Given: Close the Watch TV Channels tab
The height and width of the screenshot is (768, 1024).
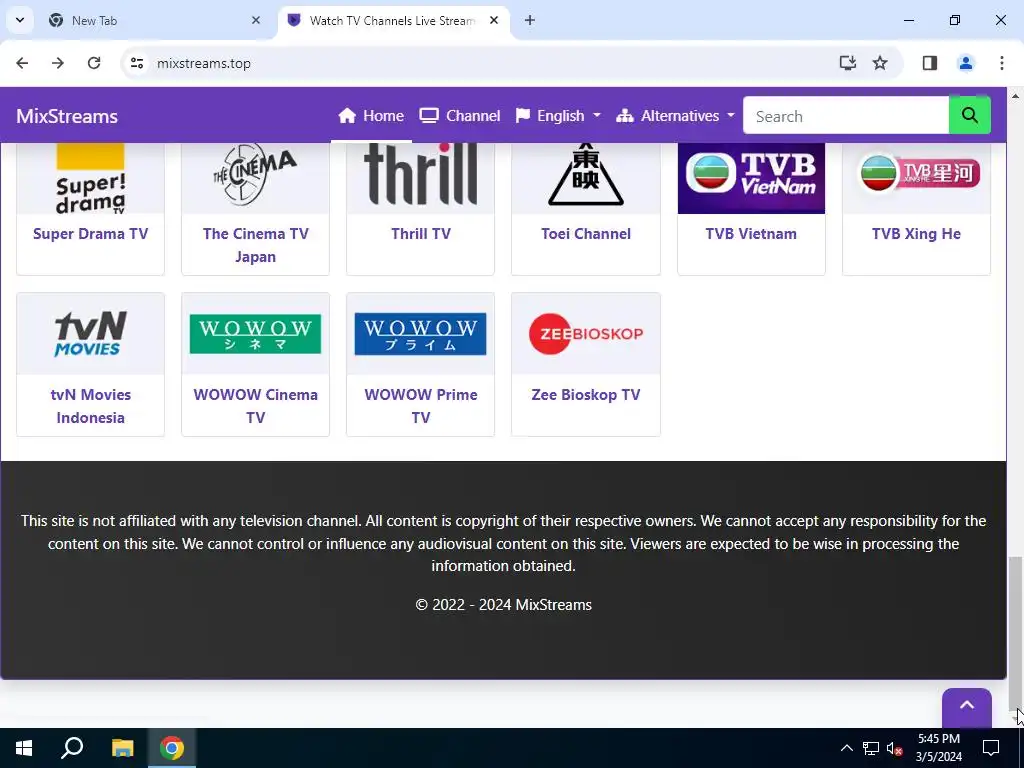Looking at the screenshot, I should 494,20.
